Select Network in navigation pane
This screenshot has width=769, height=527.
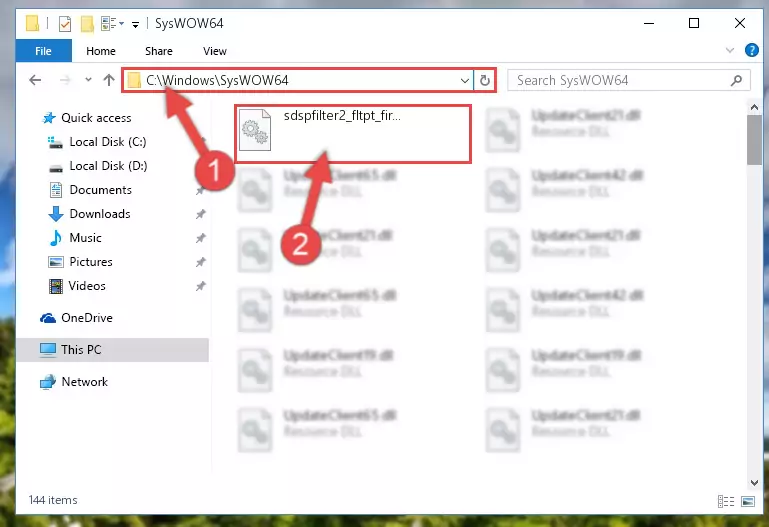coord(84,381)
